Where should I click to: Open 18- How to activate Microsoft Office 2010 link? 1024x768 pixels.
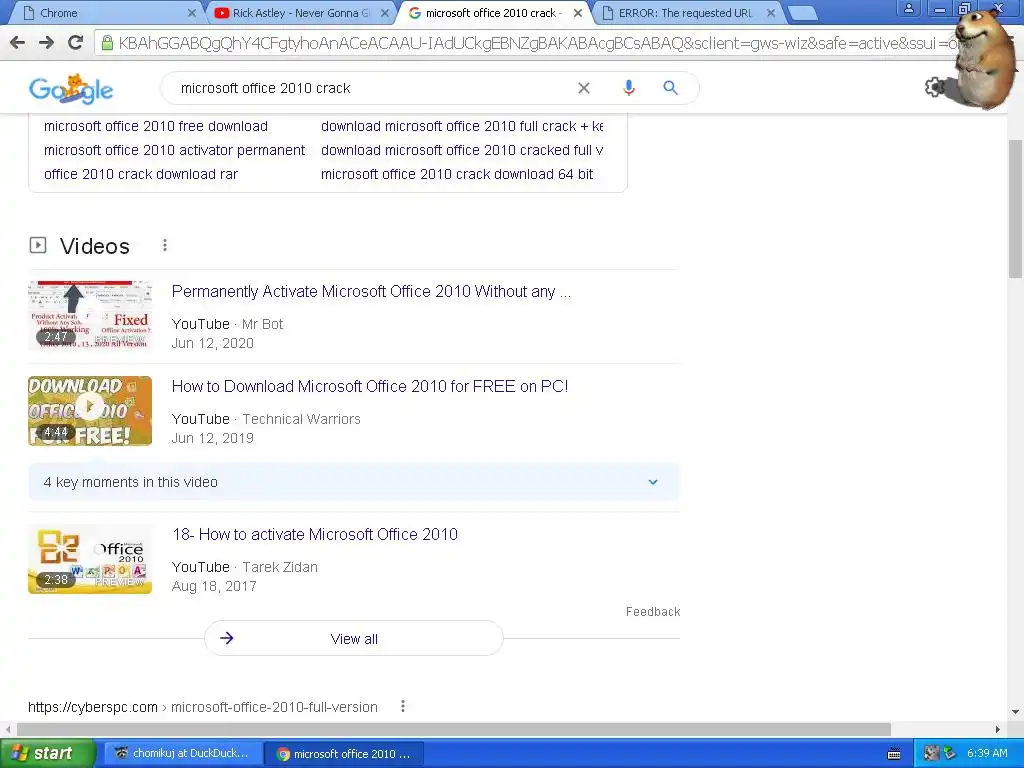[x=315, y=534]
